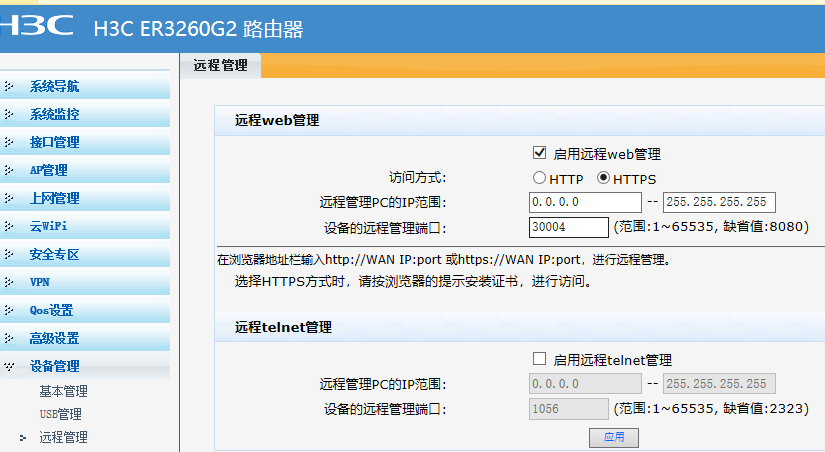Expand the AP管理 menu arrow icon
825x452 pixels.
click(x=9, y=170)
